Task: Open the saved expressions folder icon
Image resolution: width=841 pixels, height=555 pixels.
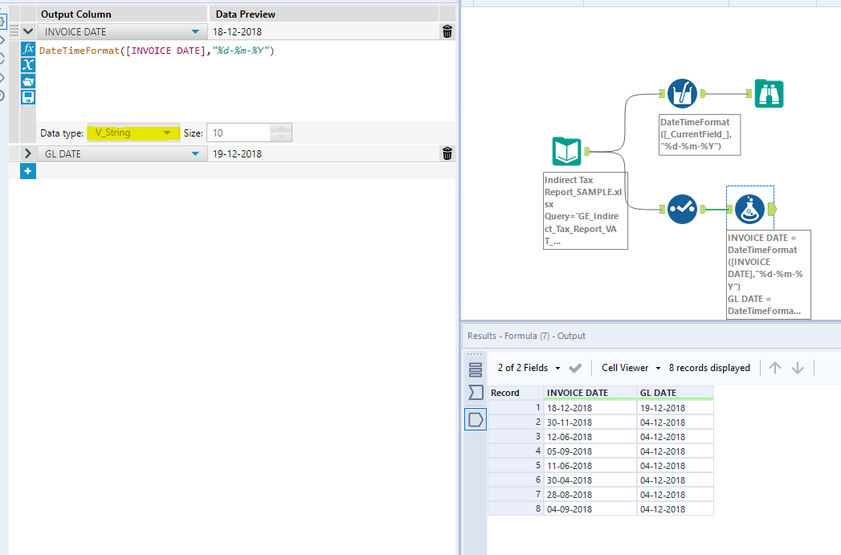Action: [28, 82]
